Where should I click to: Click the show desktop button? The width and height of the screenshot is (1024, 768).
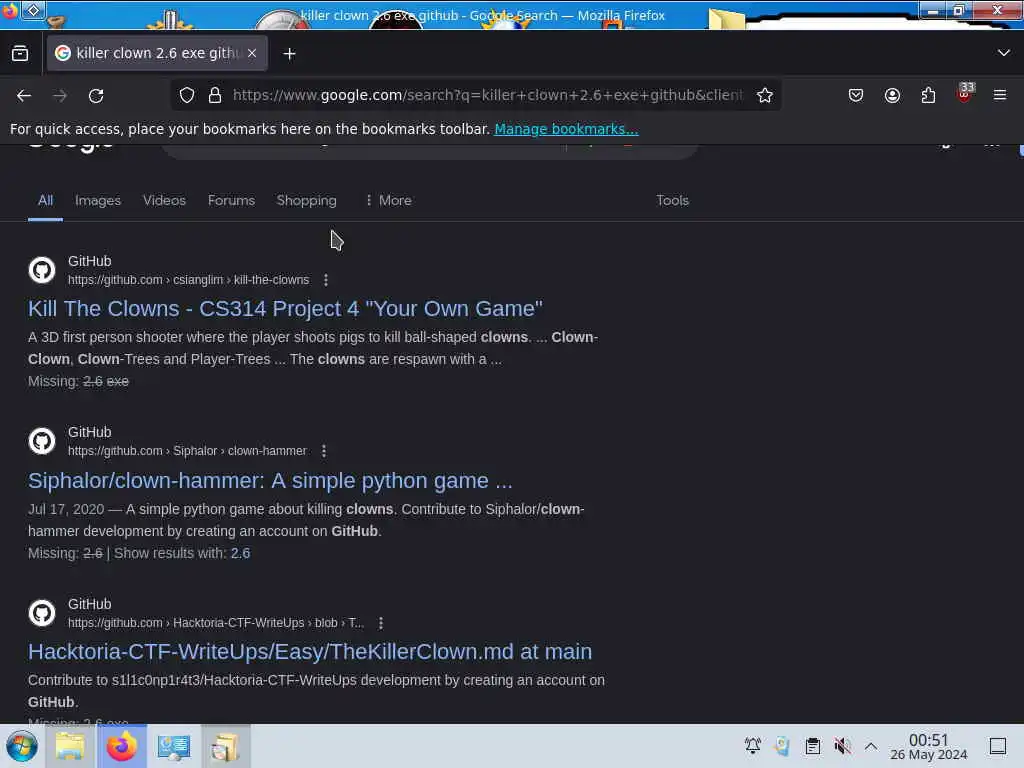998,746
